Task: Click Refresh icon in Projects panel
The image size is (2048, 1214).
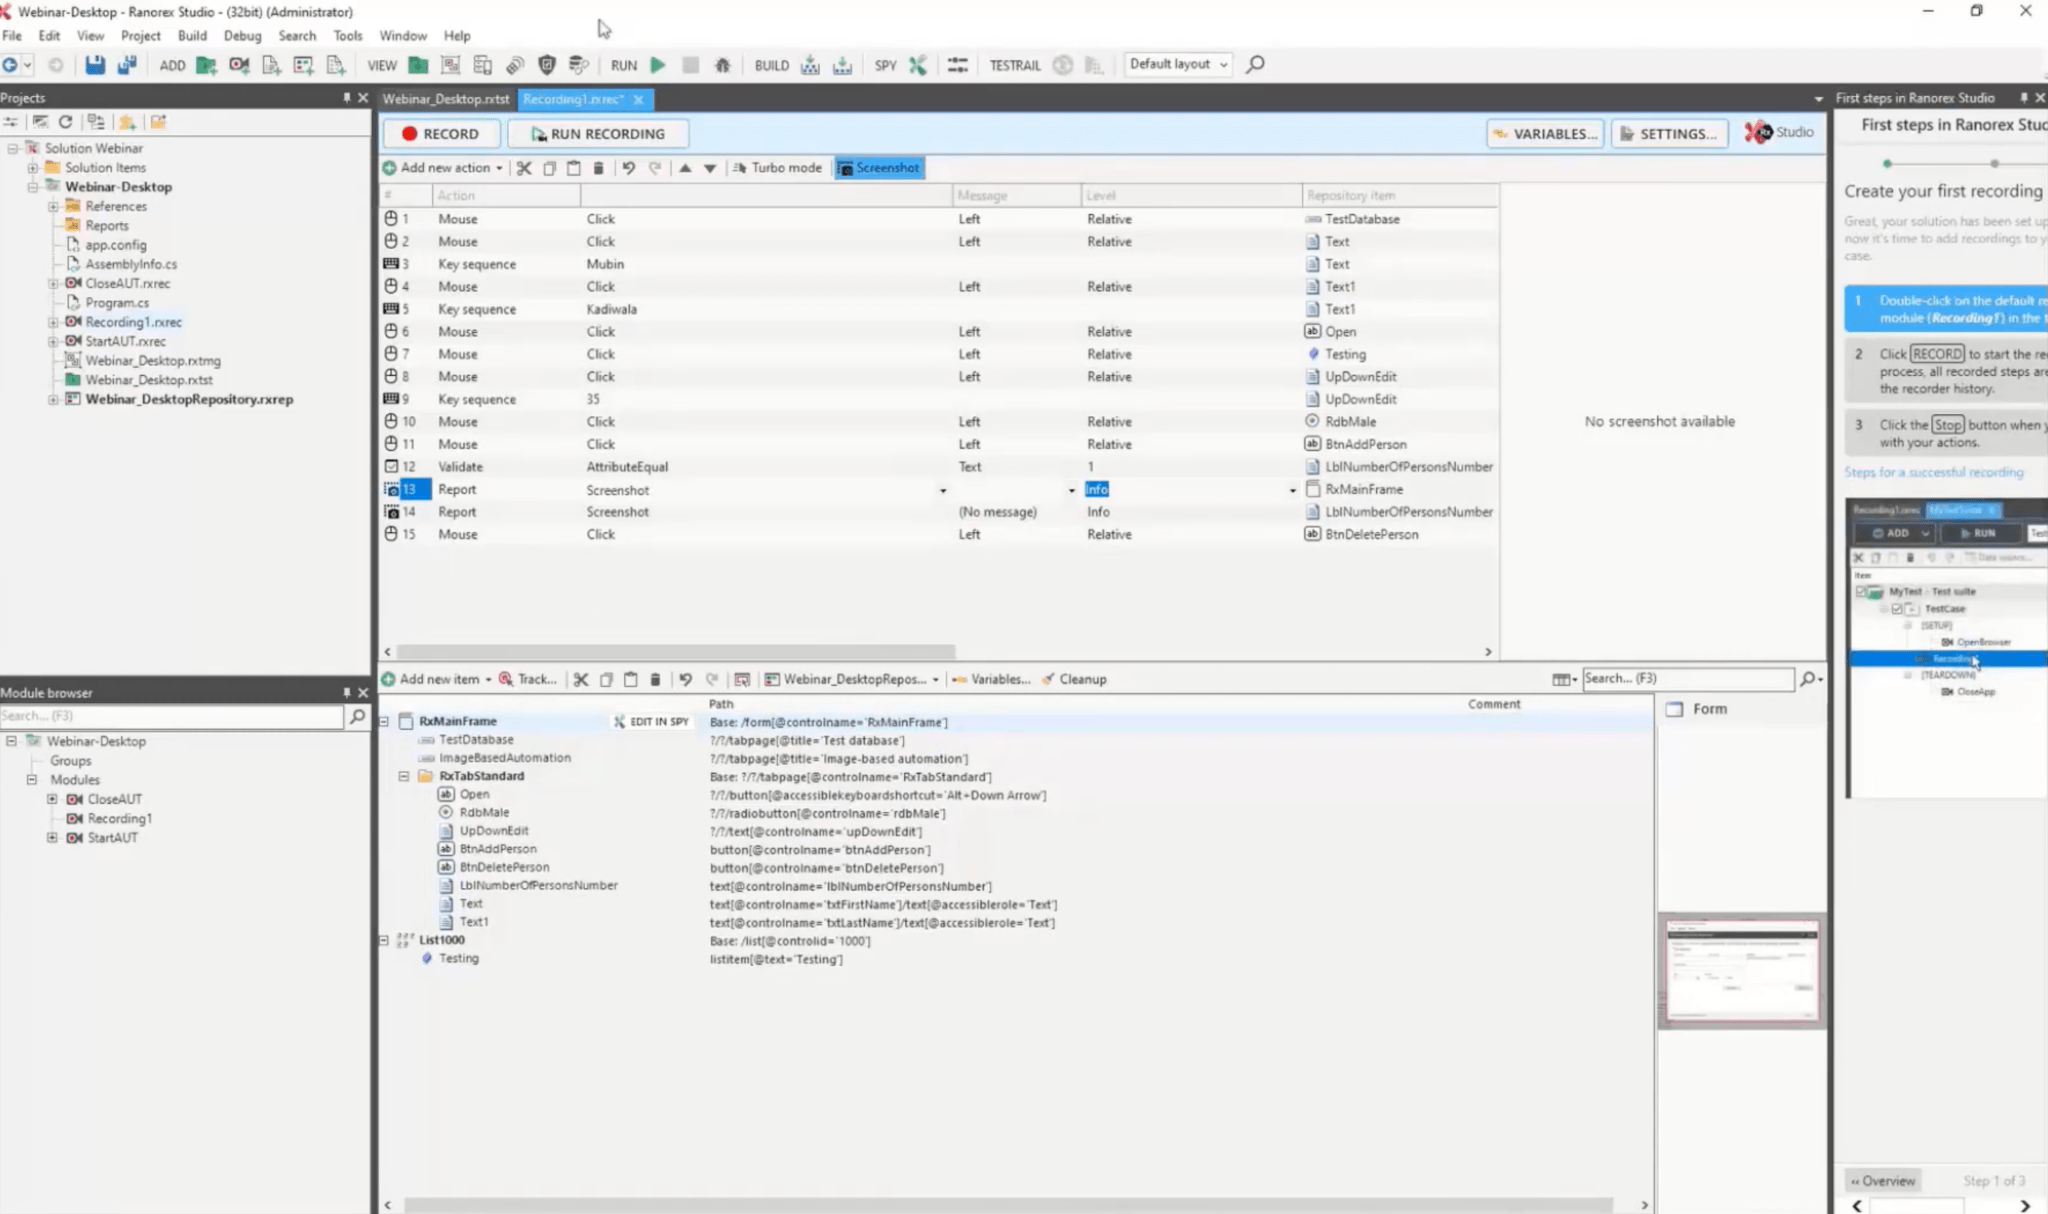Action: [x=66, y=122]
